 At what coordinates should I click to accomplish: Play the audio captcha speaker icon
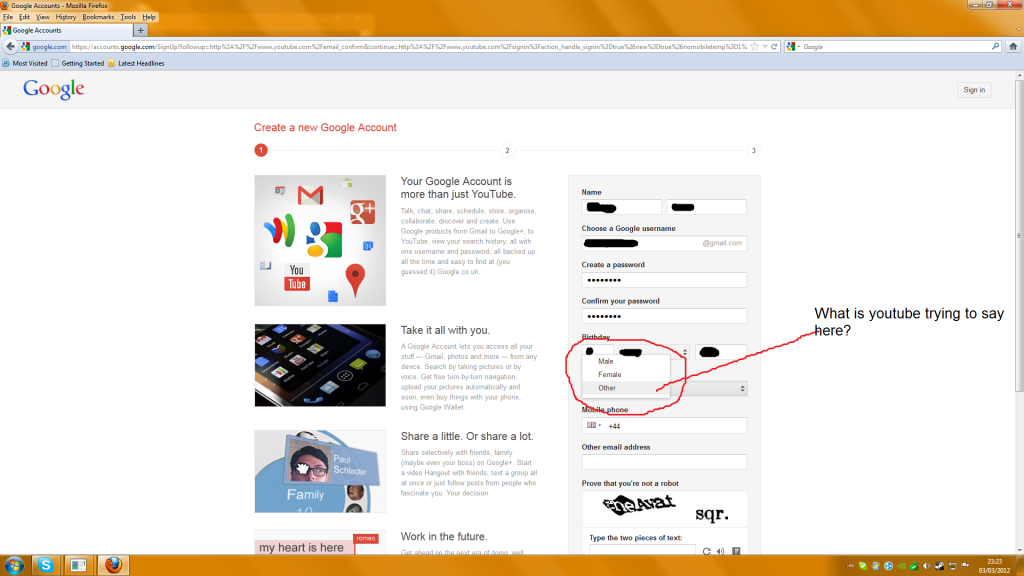(x=720, y=551)
